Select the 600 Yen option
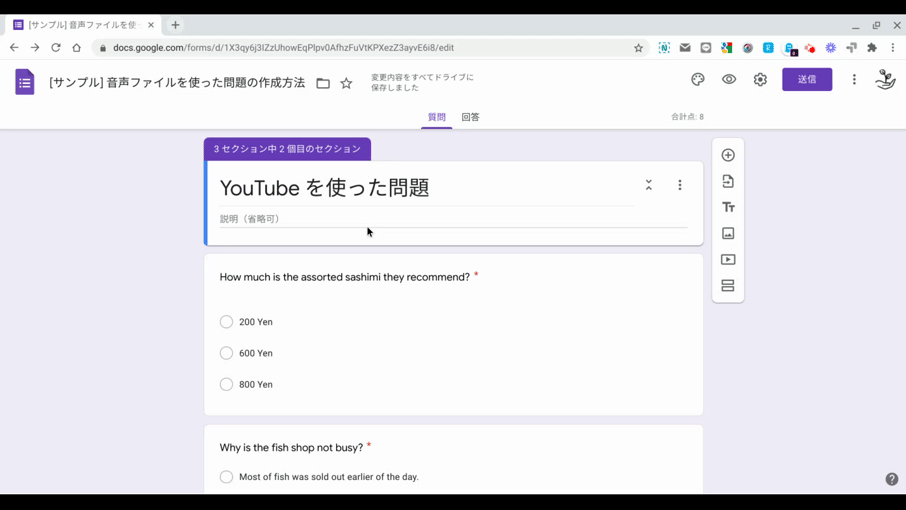Screen dimensions: 906x510 click(226, 353)
